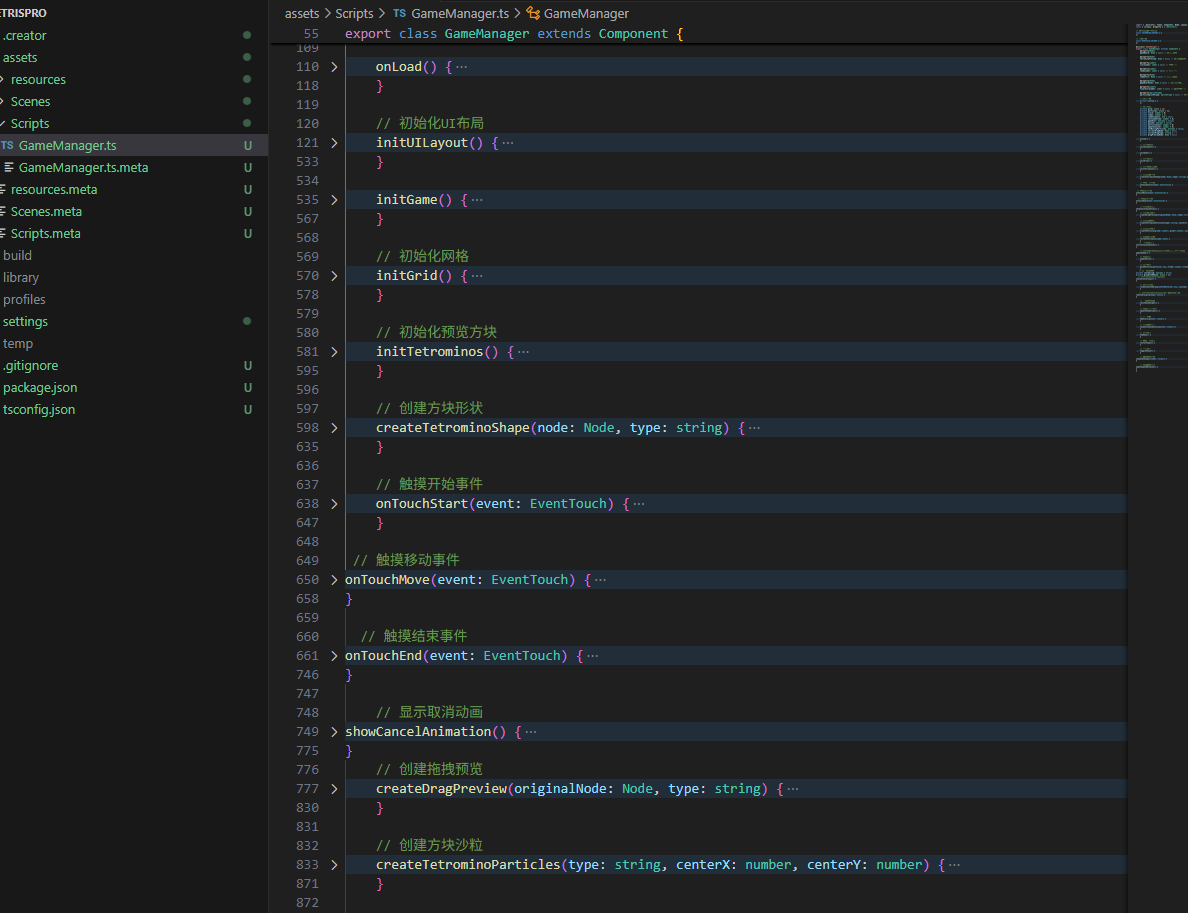Open package.json from the file tree

coord(40,388)
